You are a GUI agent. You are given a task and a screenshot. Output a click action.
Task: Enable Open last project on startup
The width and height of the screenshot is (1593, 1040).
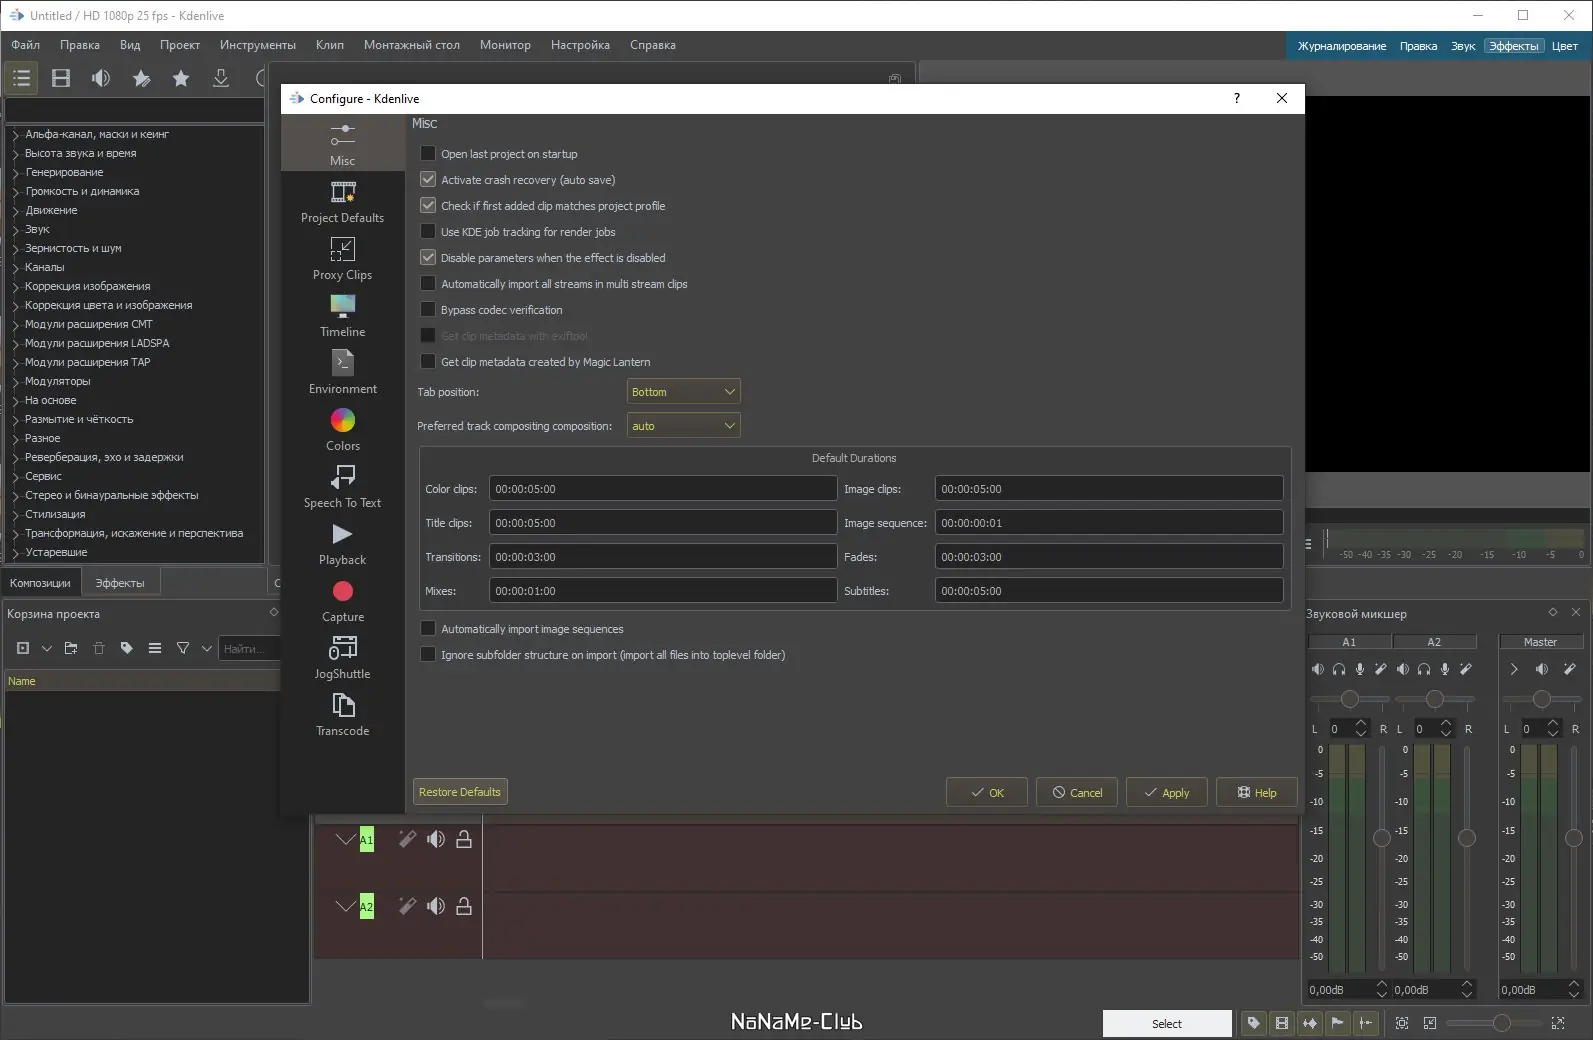tap(428, 154)
